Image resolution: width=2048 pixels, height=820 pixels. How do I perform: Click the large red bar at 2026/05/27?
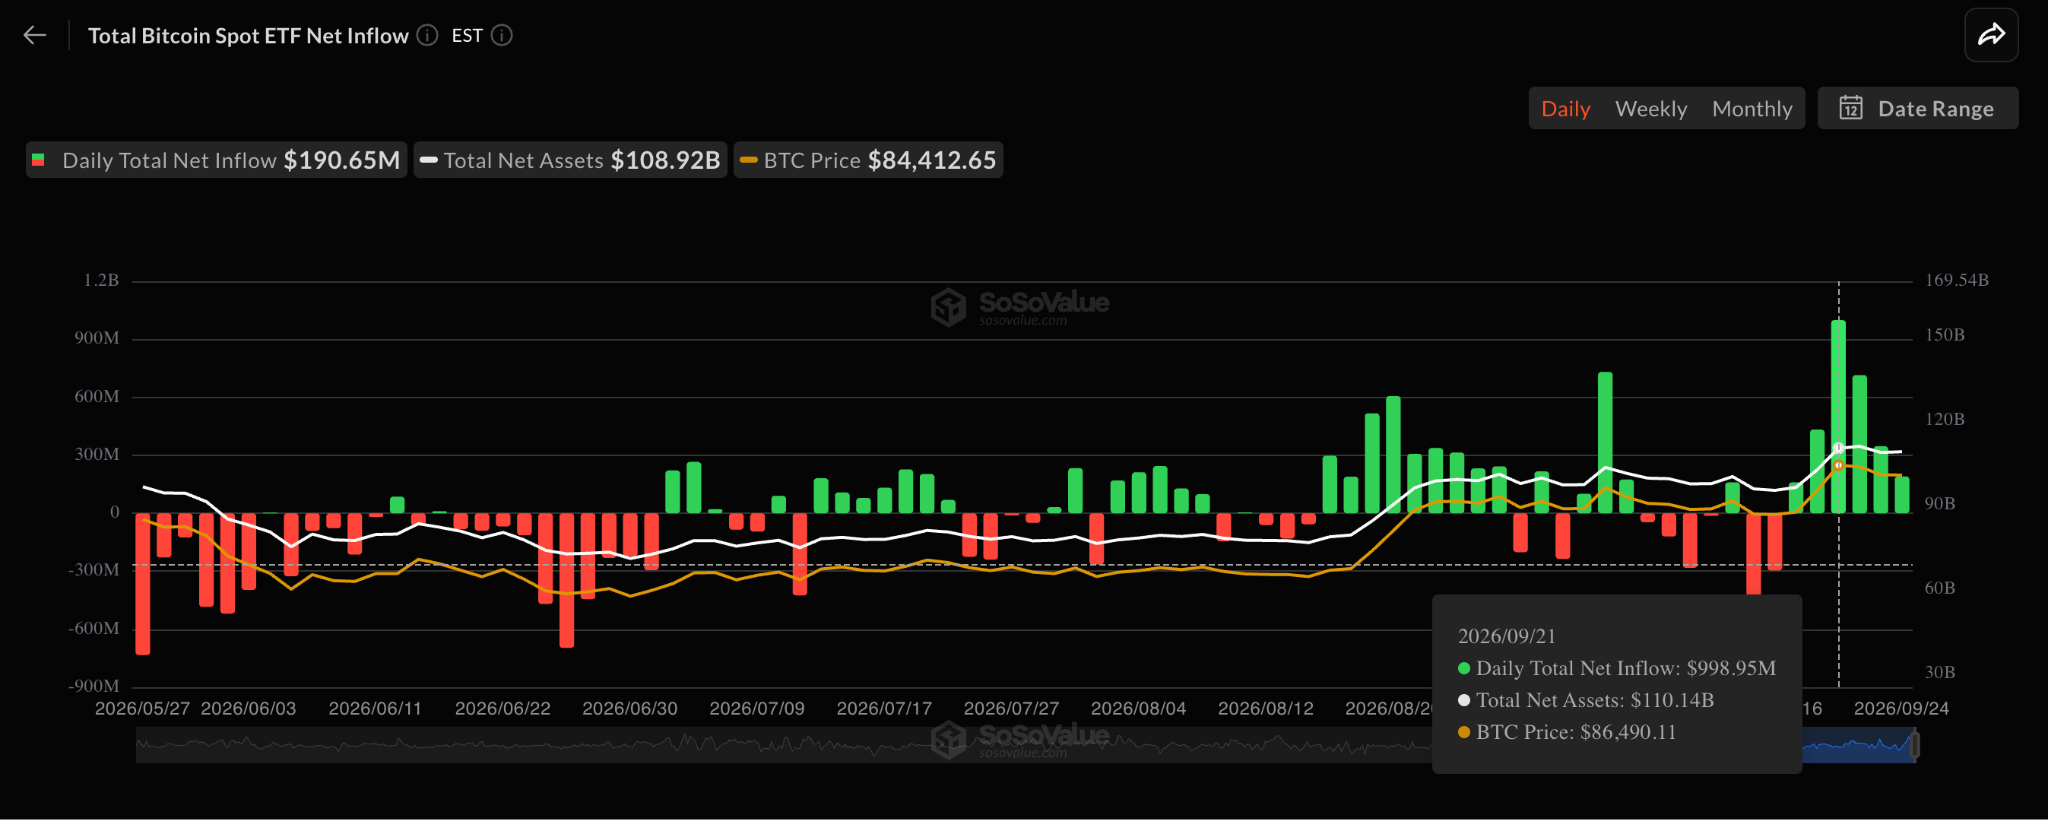click(143, 584)
